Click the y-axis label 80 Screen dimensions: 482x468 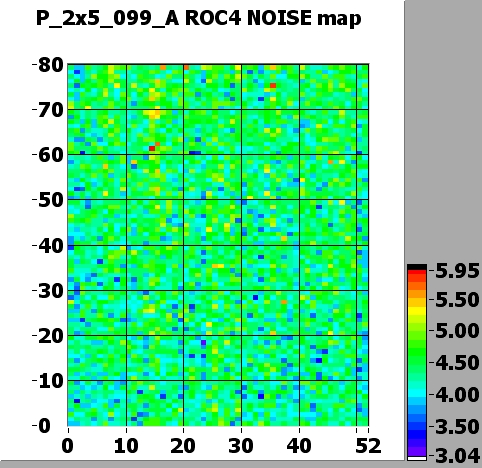point(50,65)
